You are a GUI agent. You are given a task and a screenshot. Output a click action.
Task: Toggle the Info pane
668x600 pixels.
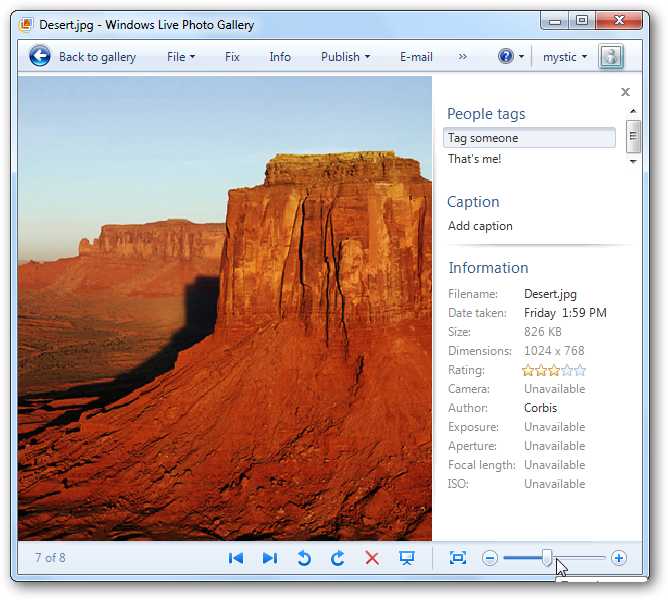280,57
